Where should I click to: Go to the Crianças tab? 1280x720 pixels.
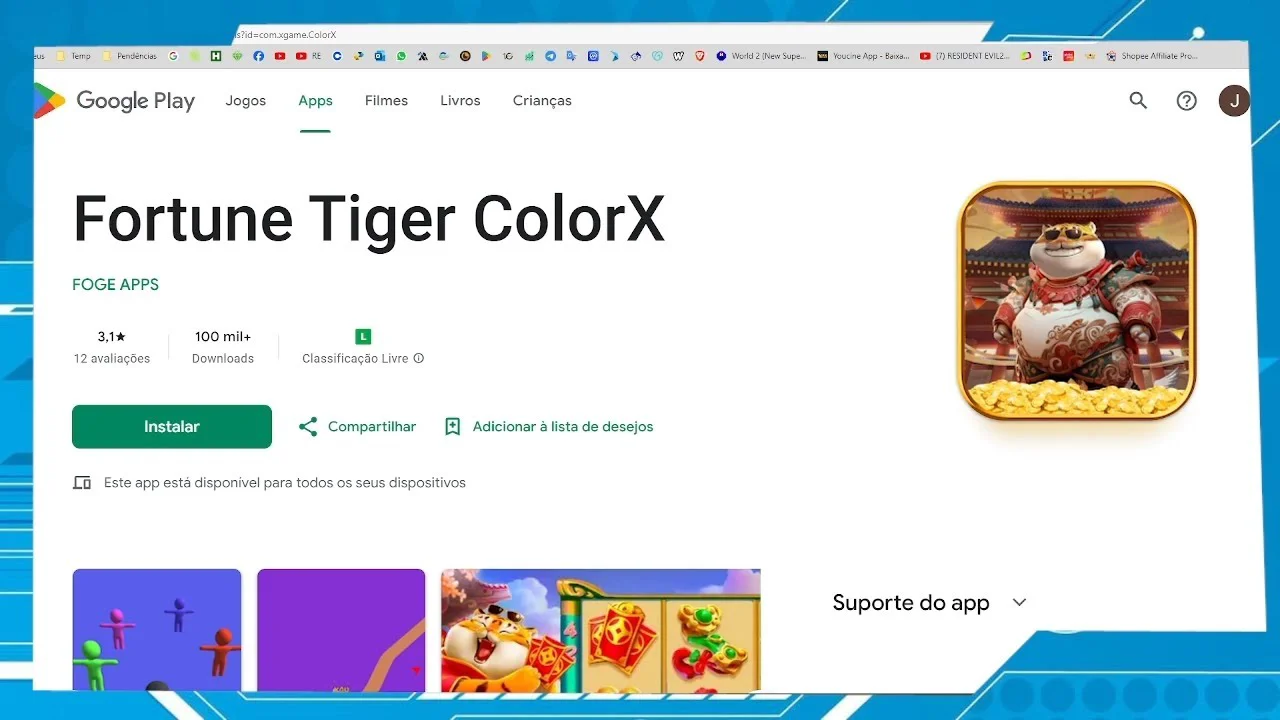coord(542,100)
